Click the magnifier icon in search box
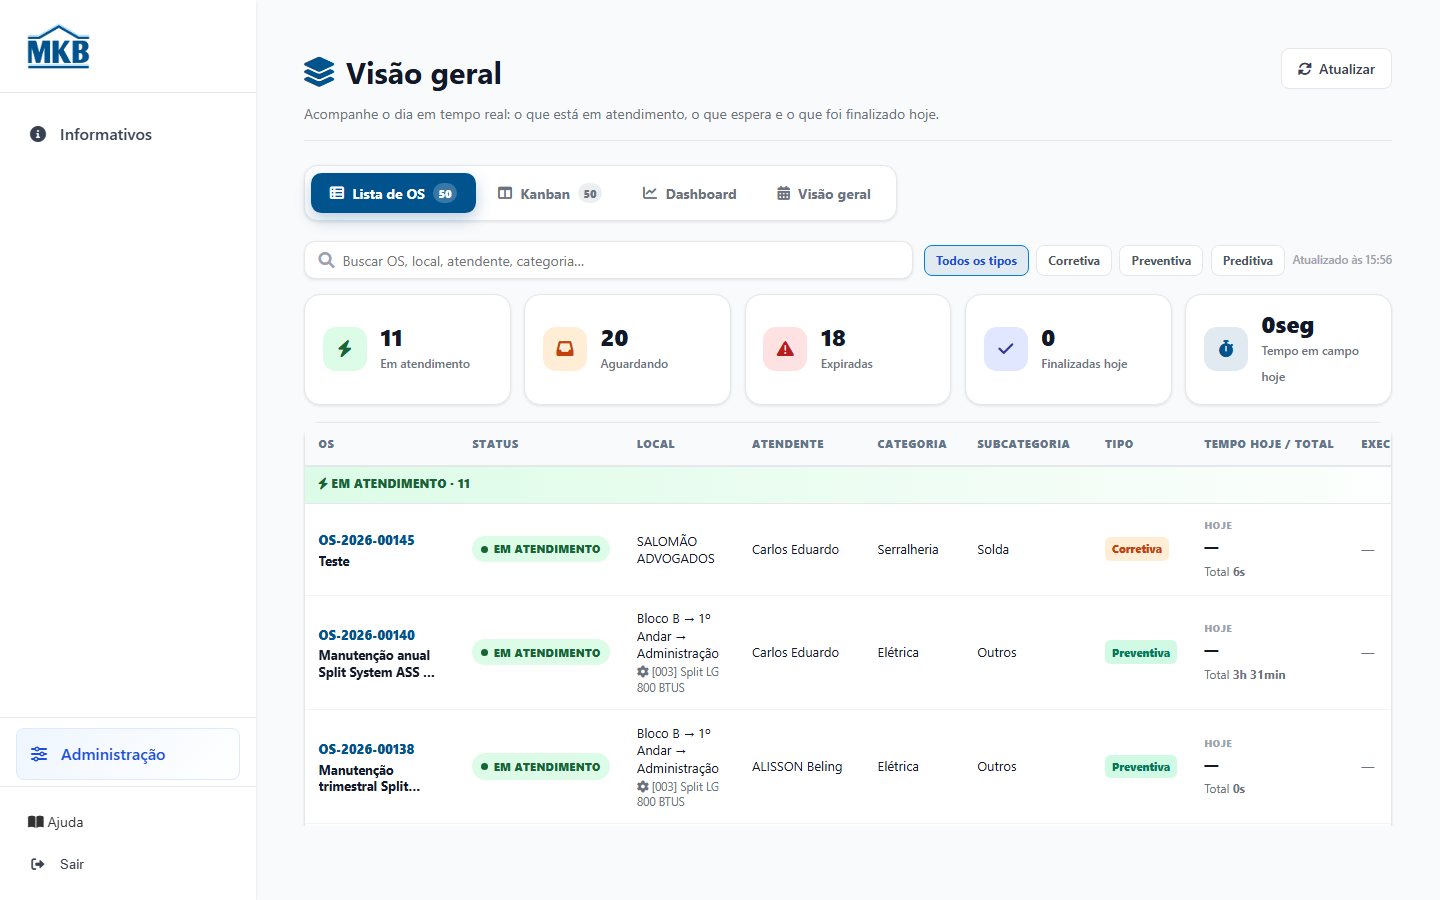 coord(326,260)
